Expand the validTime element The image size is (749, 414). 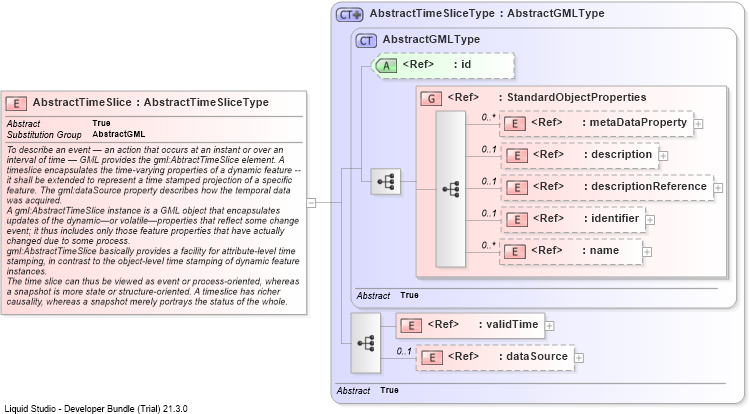(x=549, y=326)
